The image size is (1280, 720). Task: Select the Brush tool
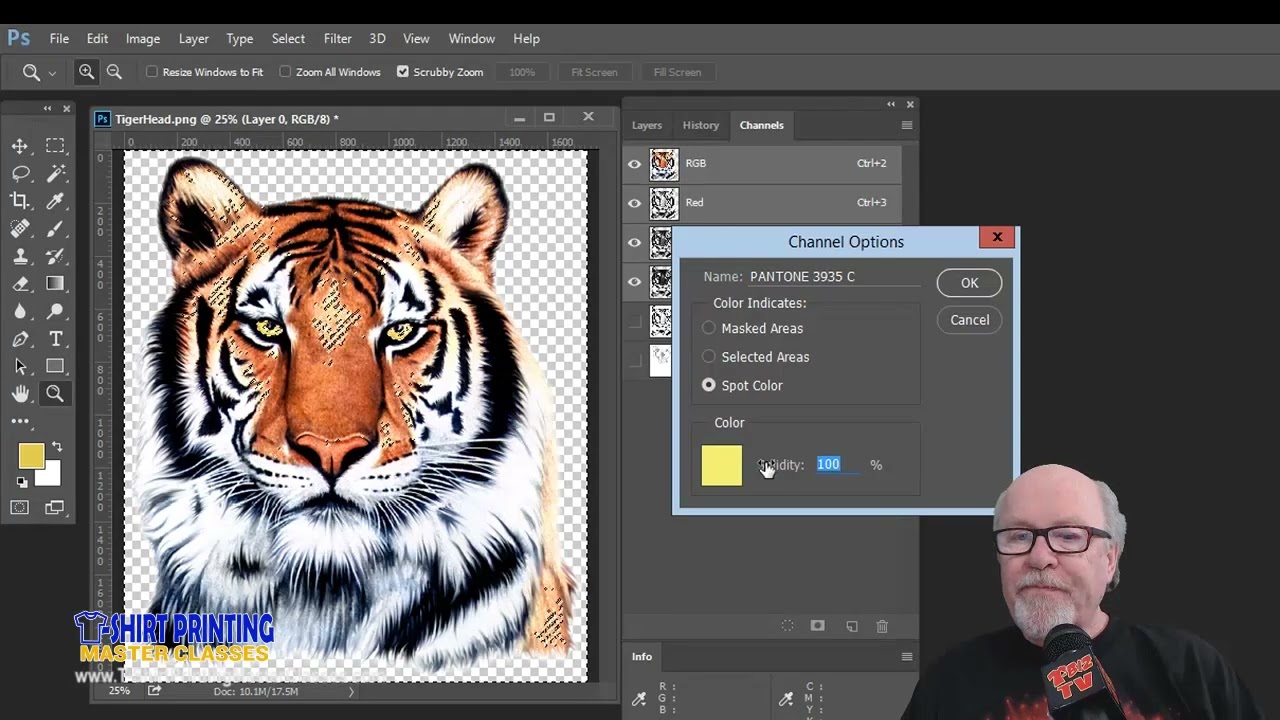click(55, 229)
